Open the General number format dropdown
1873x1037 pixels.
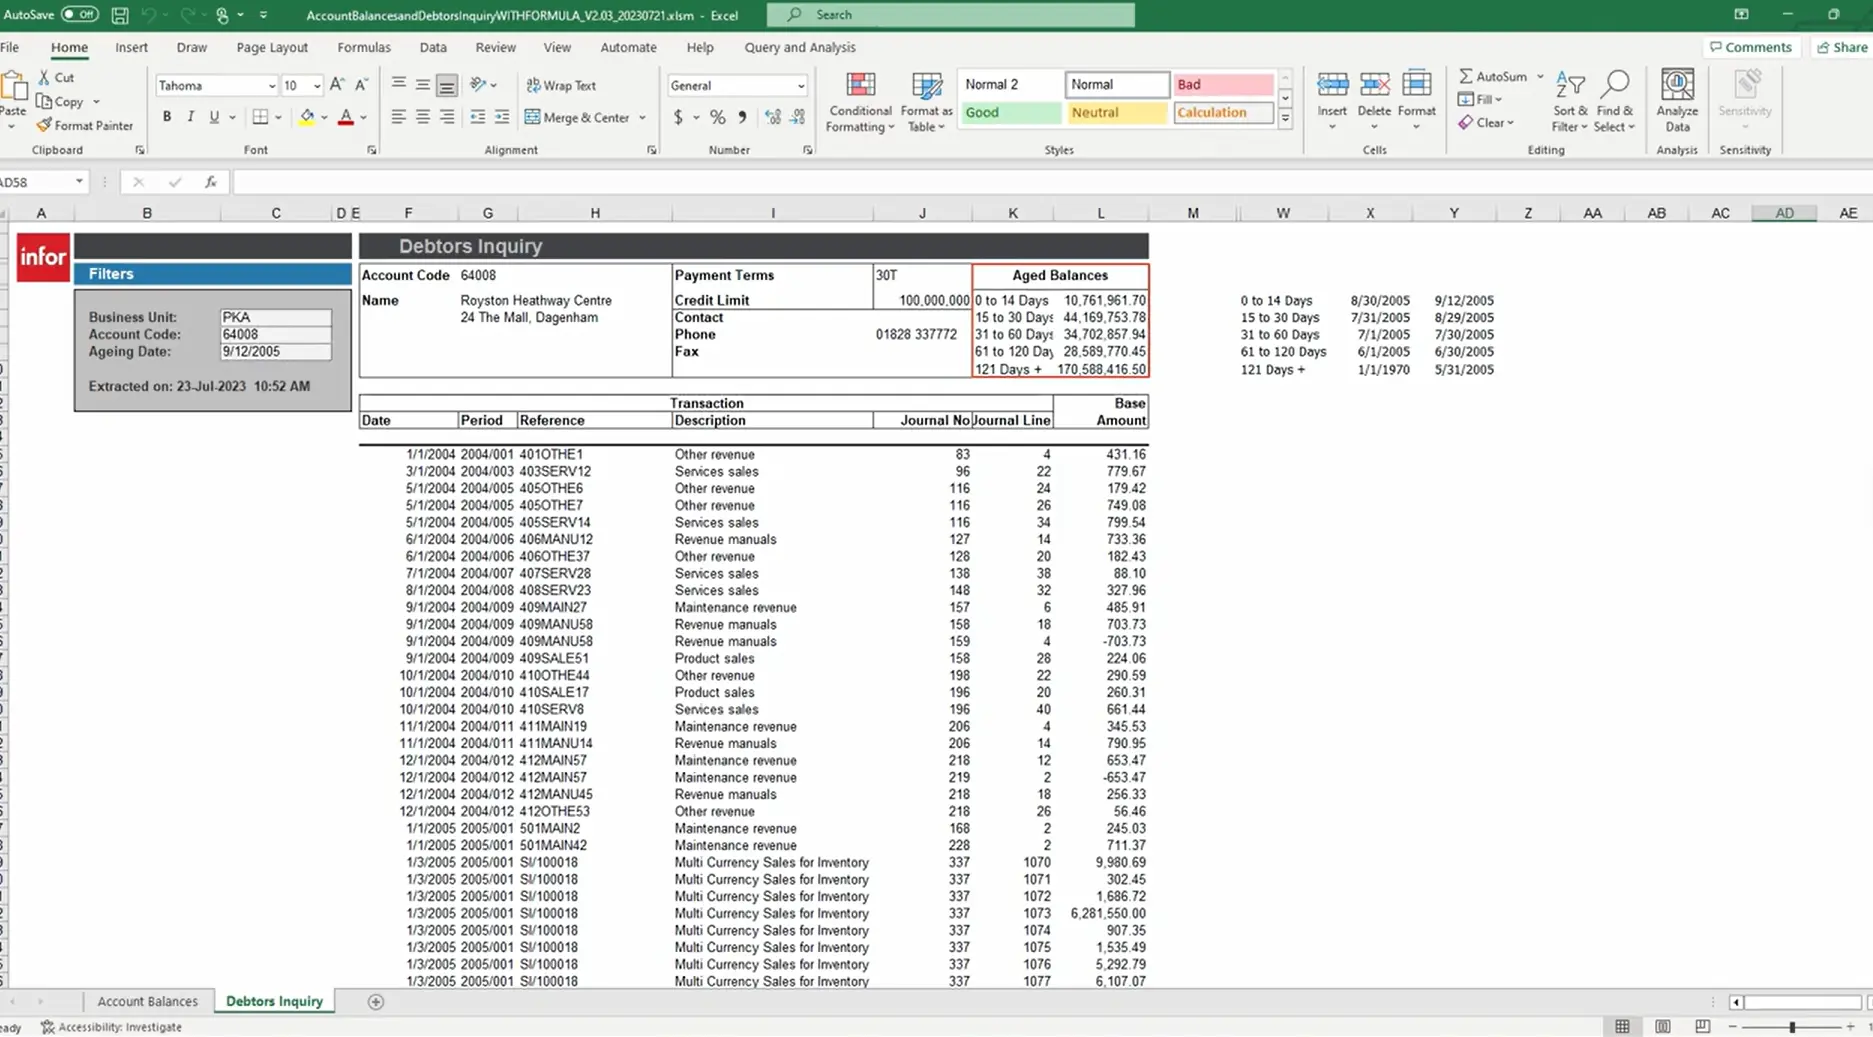(x=800, y=86)
